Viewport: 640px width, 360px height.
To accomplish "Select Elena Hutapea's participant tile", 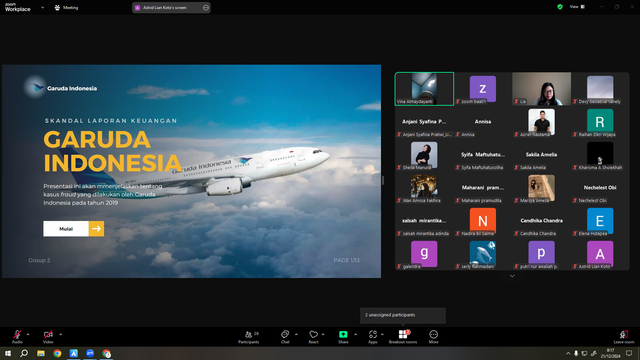I will 600,221.
